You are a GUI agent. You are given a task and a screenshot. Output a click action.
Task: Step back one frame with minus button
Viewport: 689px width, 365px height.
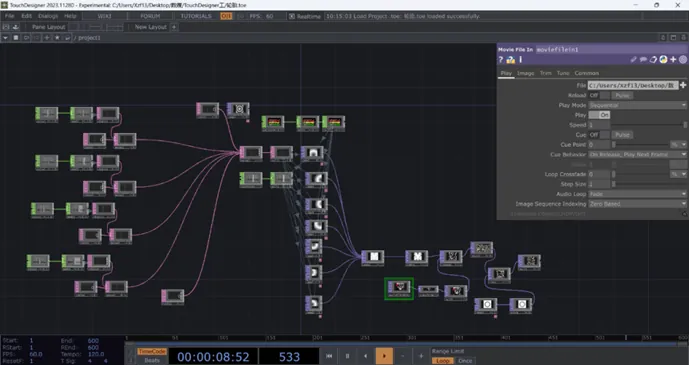403,356
